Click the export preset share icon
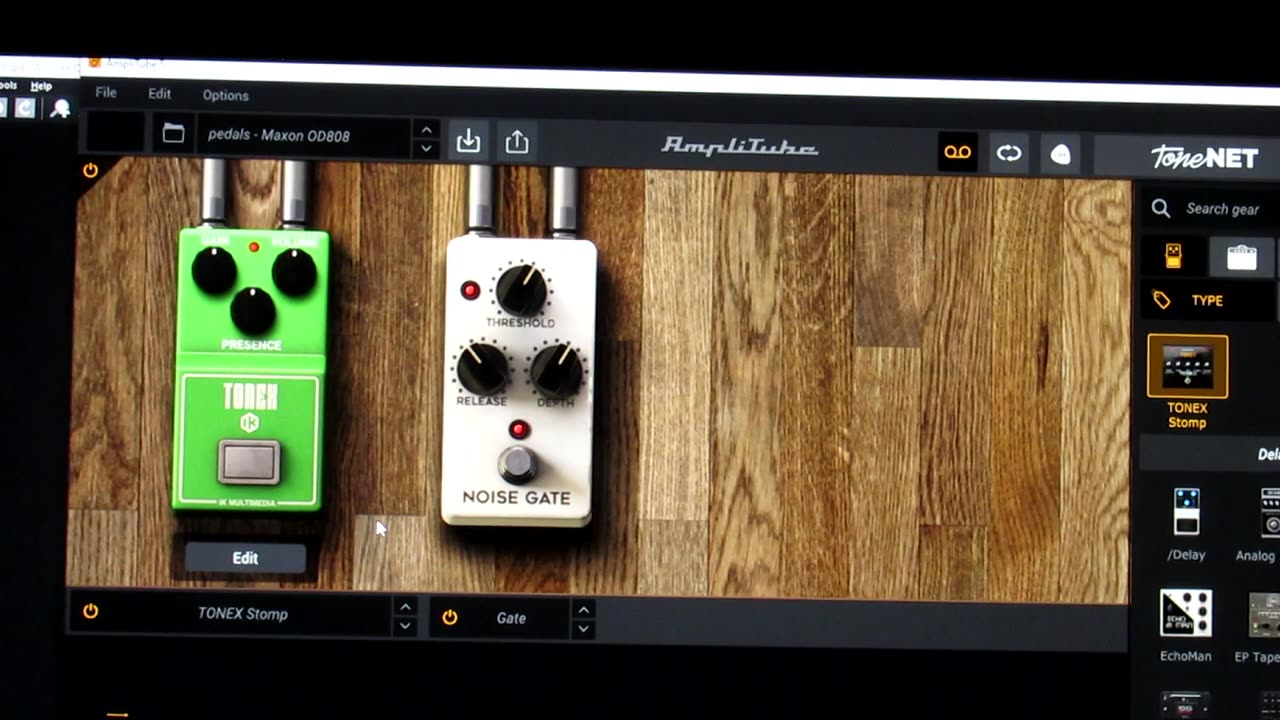 pyautogui.click(x=517, y=142)
